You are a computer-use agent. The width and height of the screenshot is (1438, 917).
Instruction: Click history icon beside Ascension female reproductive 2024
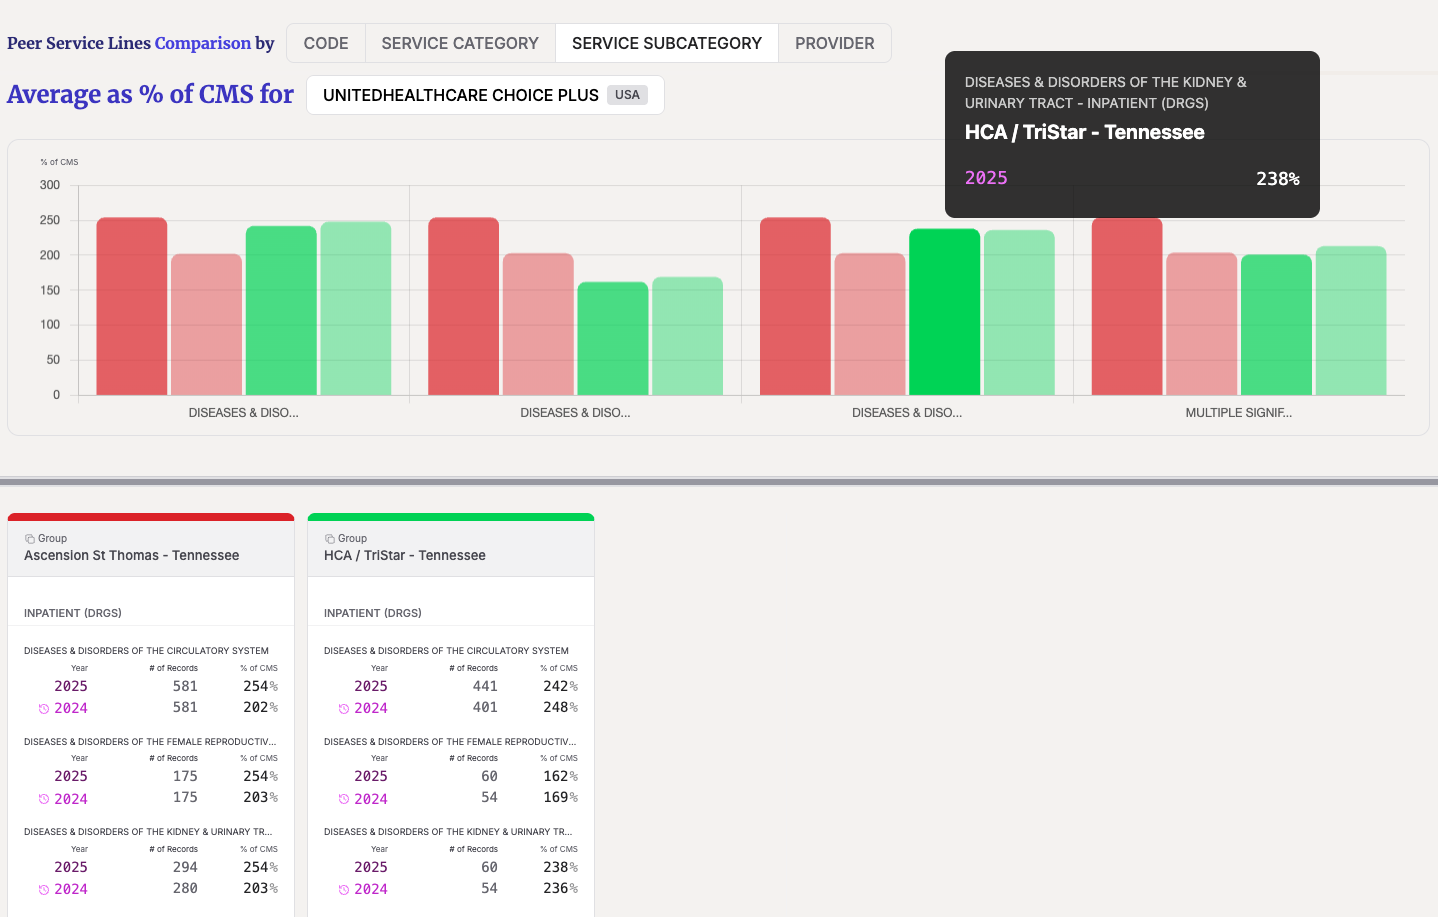(x=44, y=799)
